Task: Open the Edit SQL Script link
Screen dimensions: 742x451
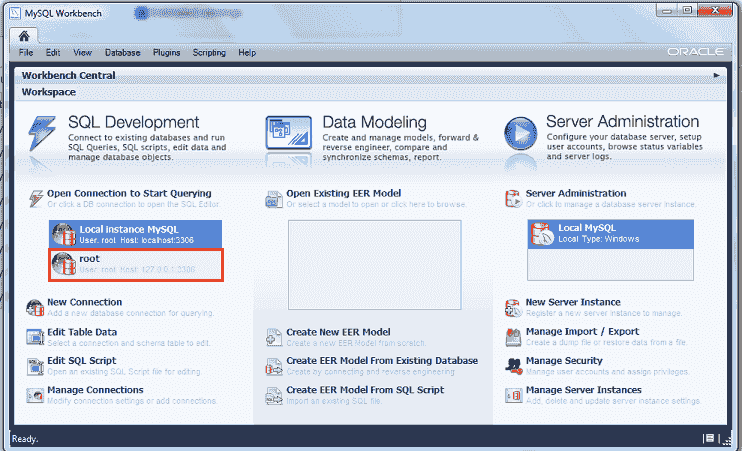Action: tap(81, 360)
